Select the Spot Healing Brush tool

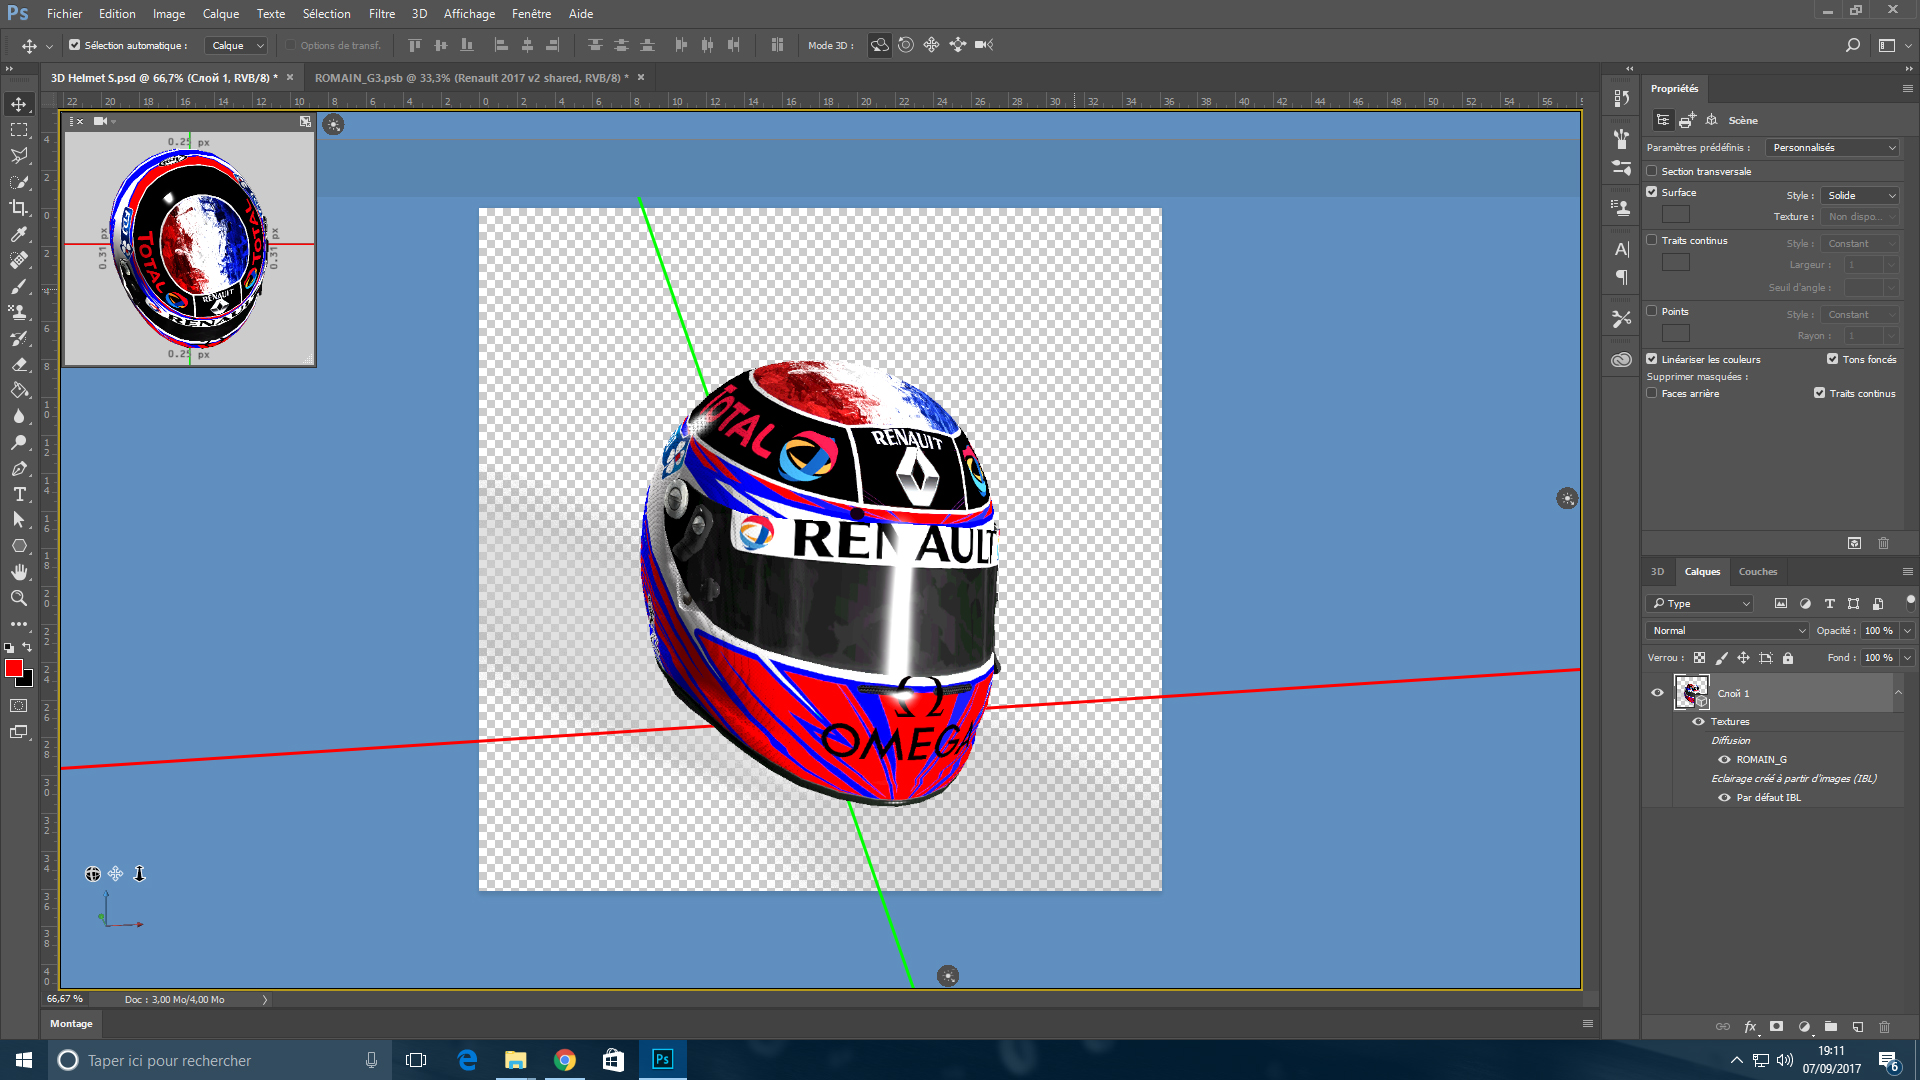pos(19,260)
